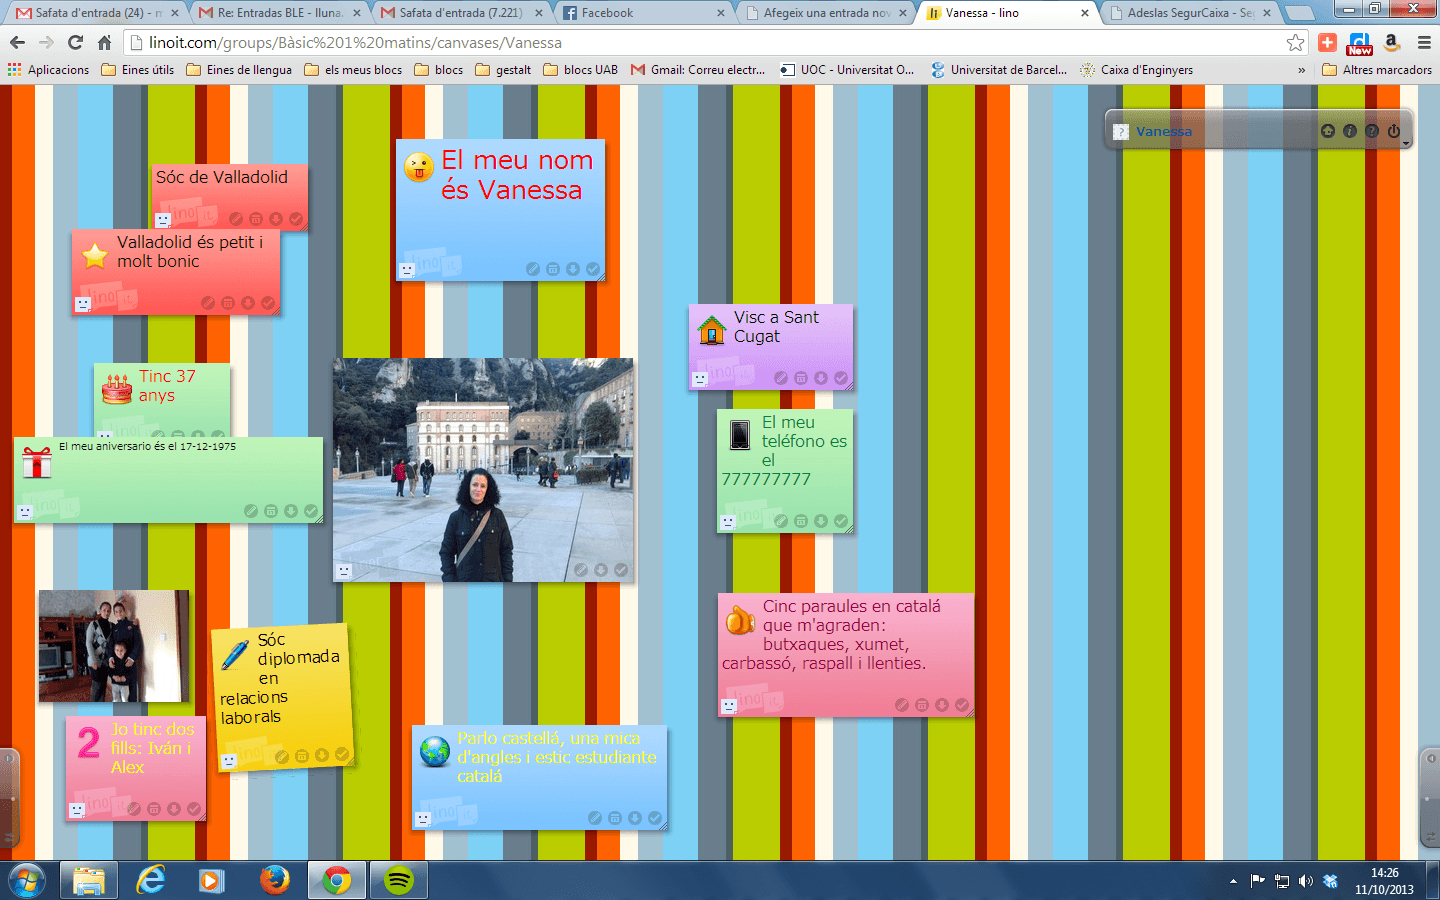This screenshot has width=1440, height=900.
Task: Open the Chrome menu
Action: [1424, 42]
